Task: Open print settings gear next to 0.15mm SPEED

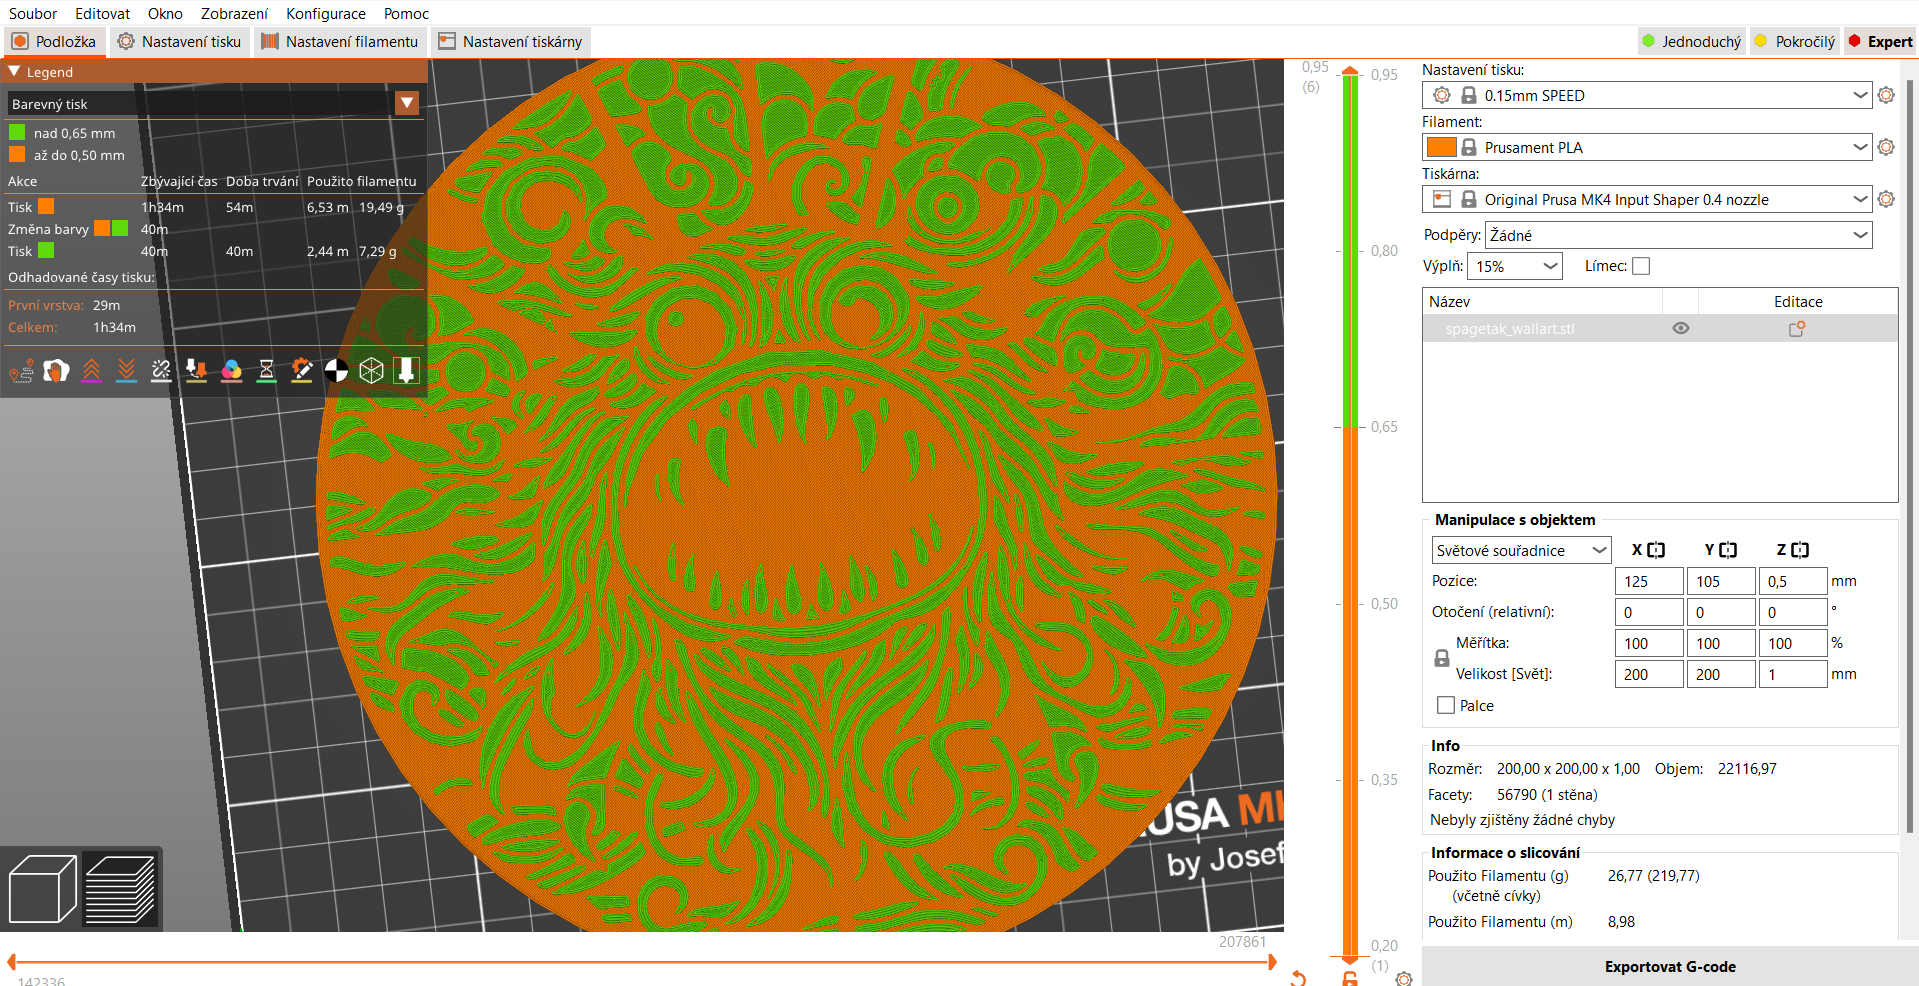Action: (1886, 95)
